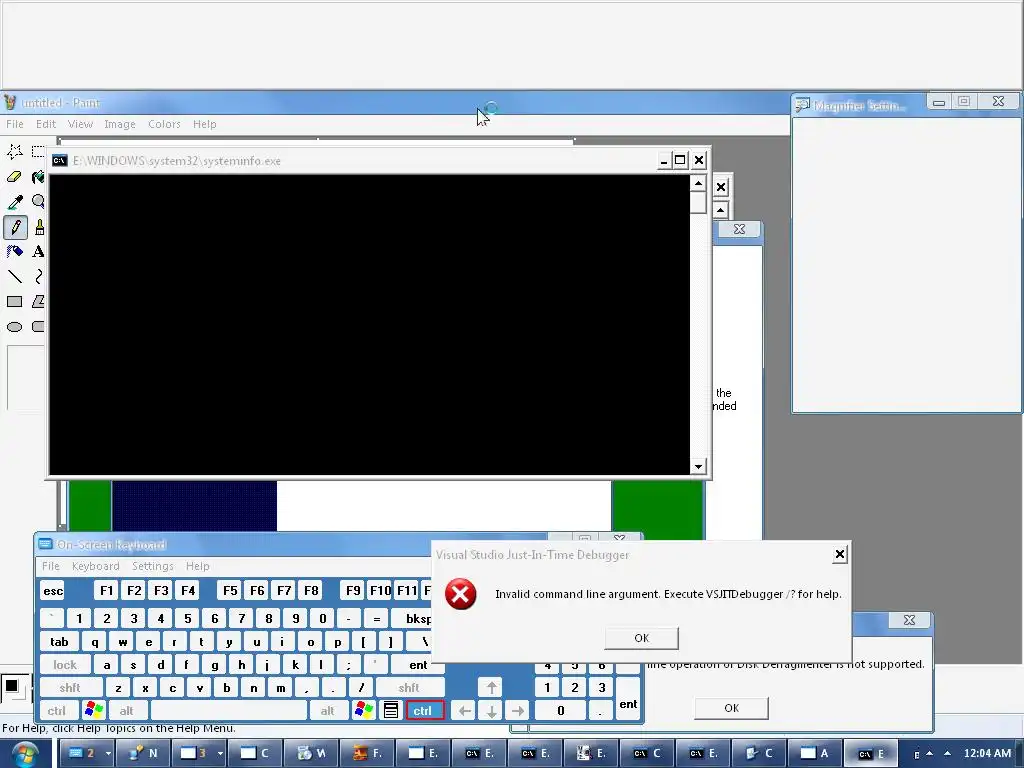Choose the Ellipse shape tool
This screenshot has height=768, width=1024.
tap(15, 327)
